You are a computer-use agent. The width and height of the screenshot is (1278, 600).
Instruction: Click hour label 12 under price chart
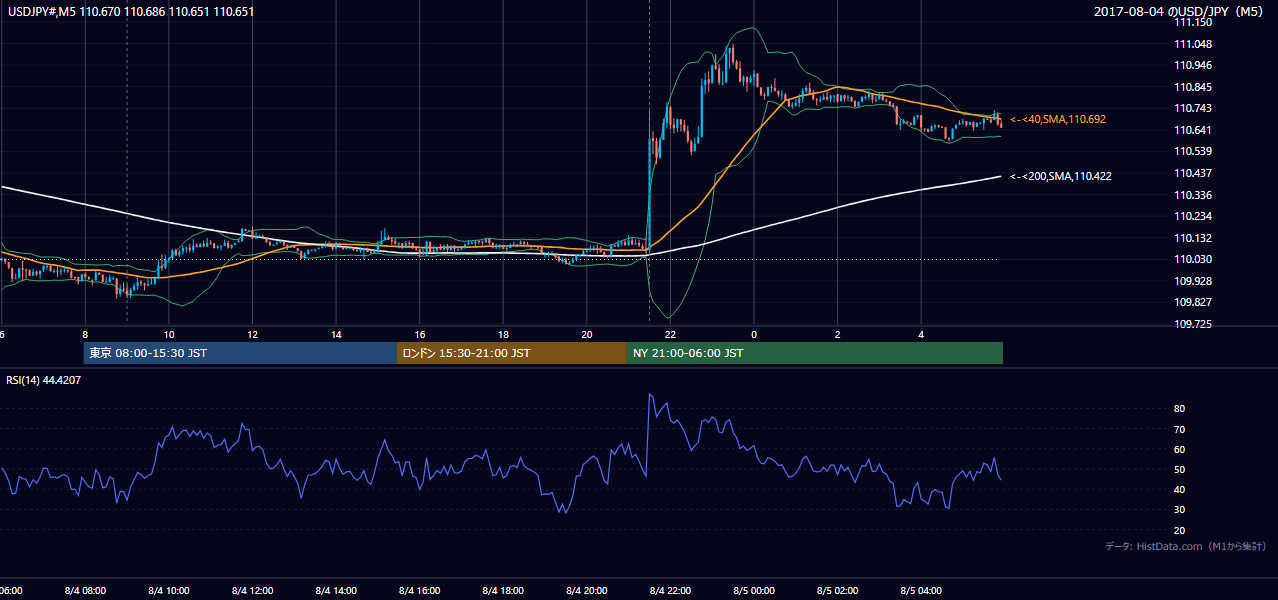click(x=252, y=334)
